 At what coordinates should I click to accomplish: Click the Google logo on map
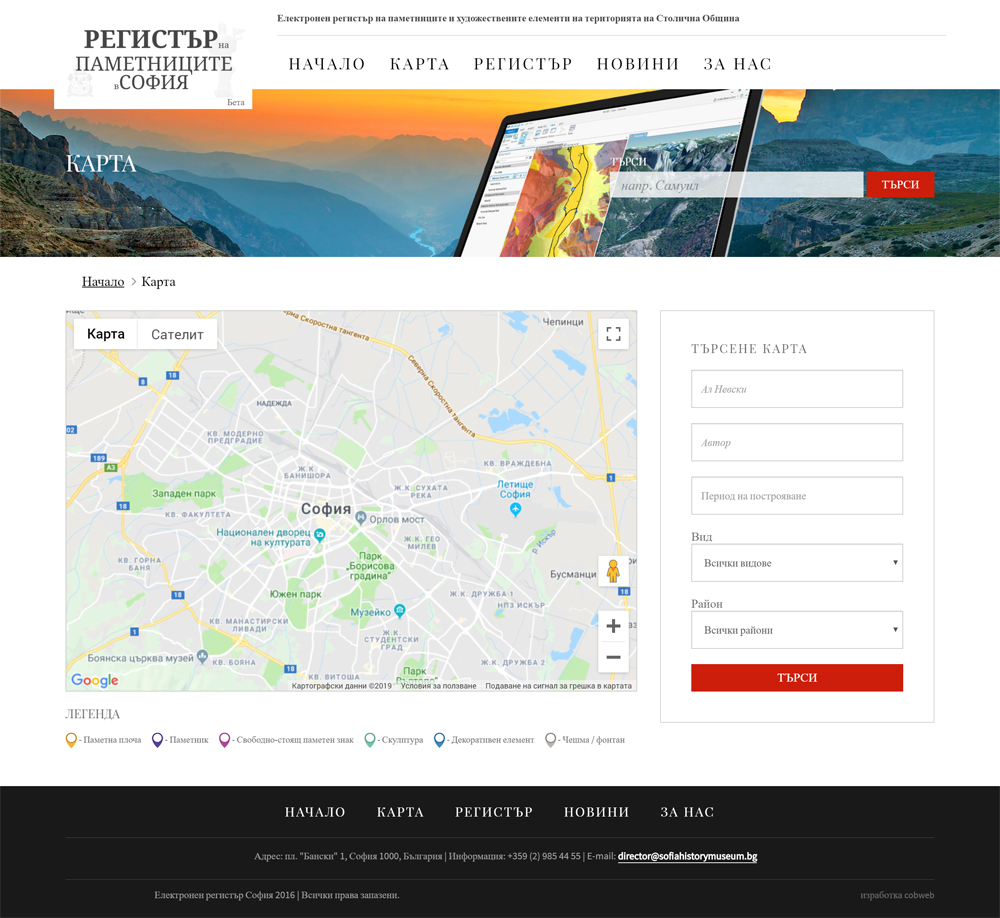(x=94, y=680)
